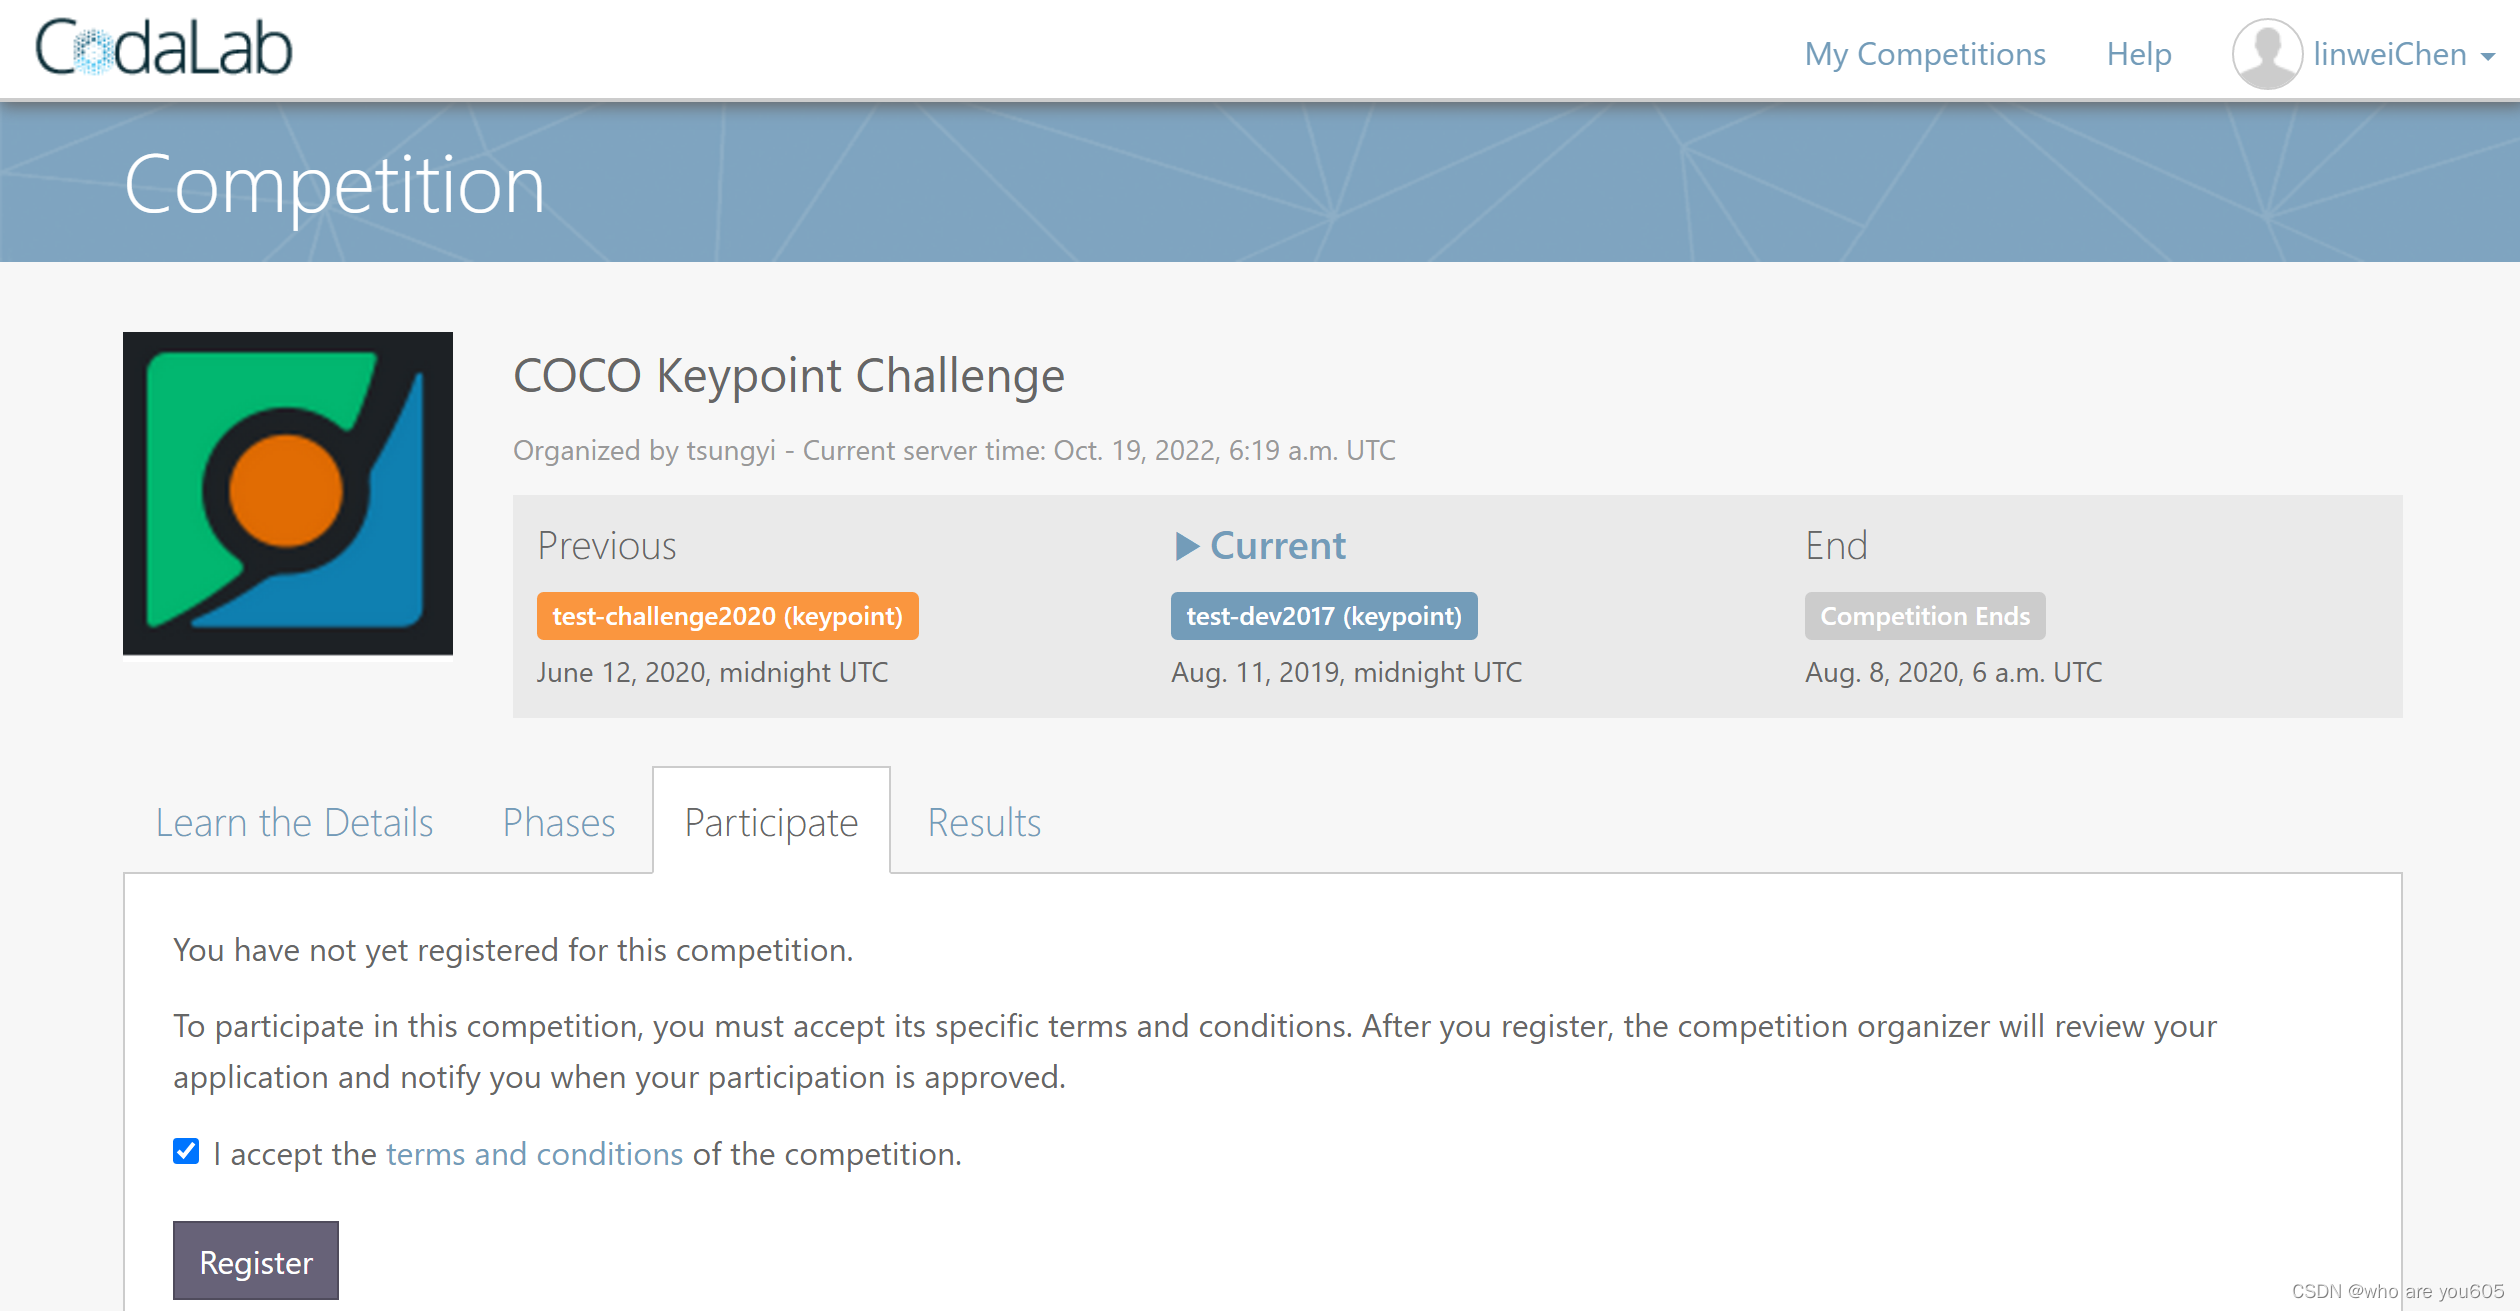Click the COCO competition logo image
The width and height of the screenshot is (2520, 1311).
(x=288, y=494)
